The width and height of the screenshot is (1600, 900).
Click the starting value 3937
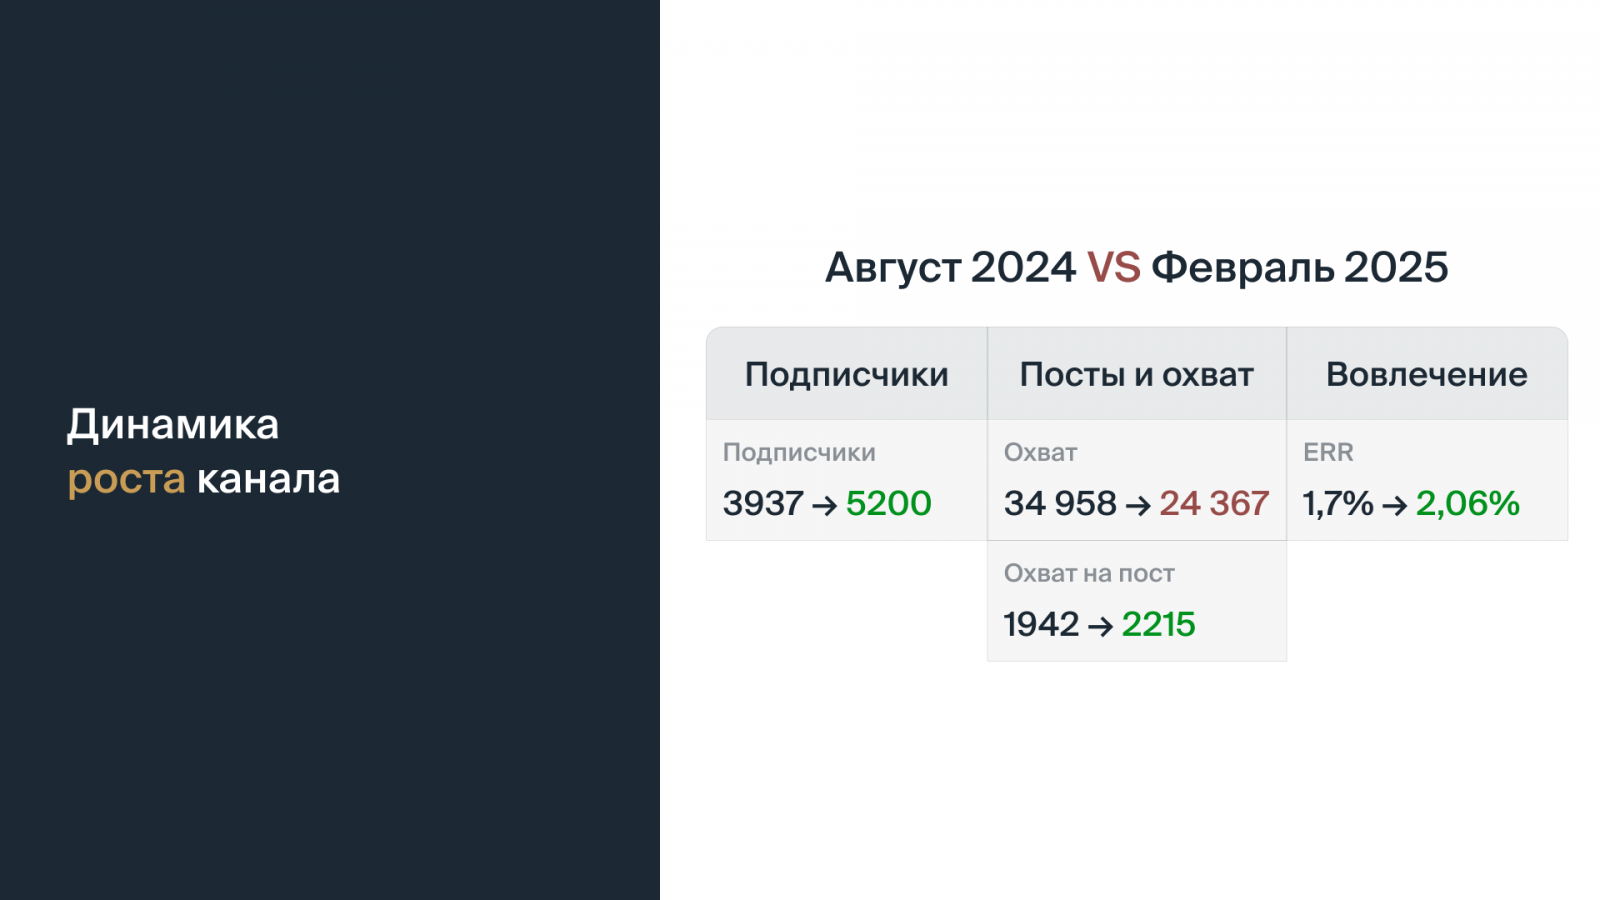coord(763,503)
